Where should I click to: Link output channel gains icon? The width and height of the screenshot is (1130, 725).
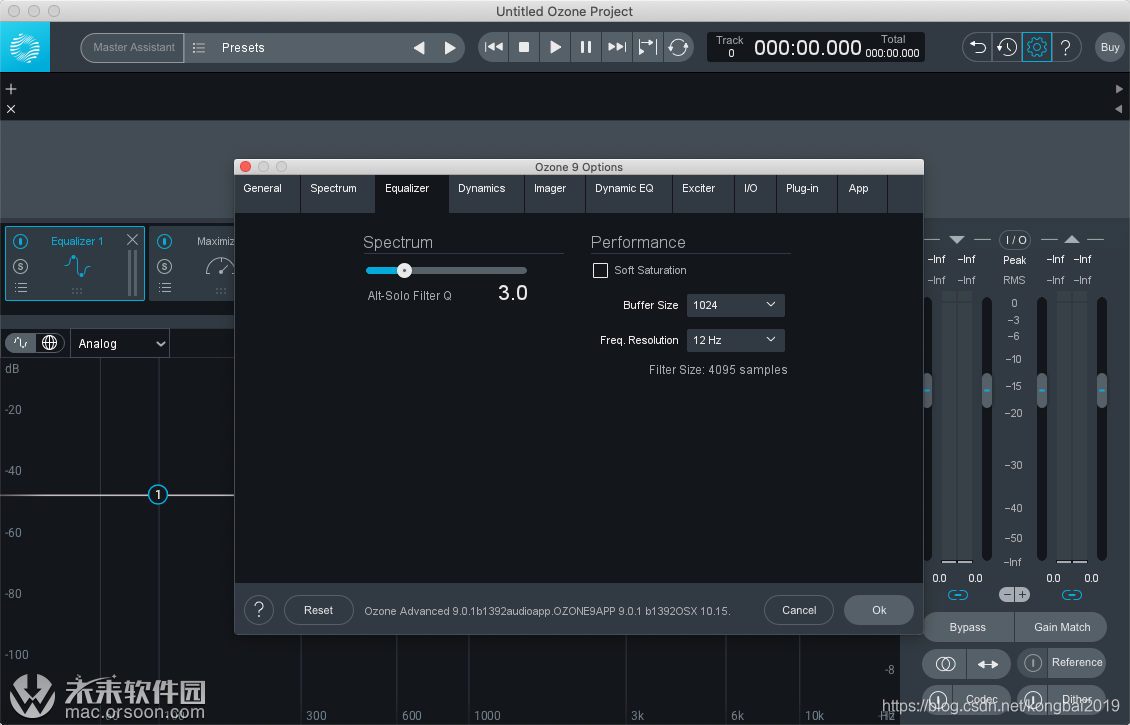click(x=1072, y=595)
